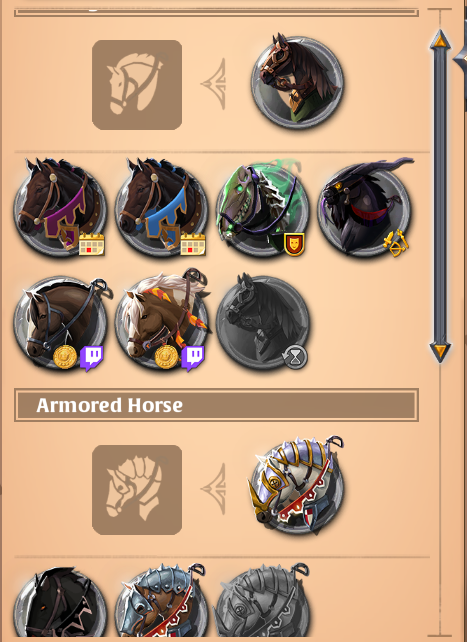This screenshot has width=467, height=642.
Task: Choose the steel-armored brown horse skin
Action: click(161, 602)
